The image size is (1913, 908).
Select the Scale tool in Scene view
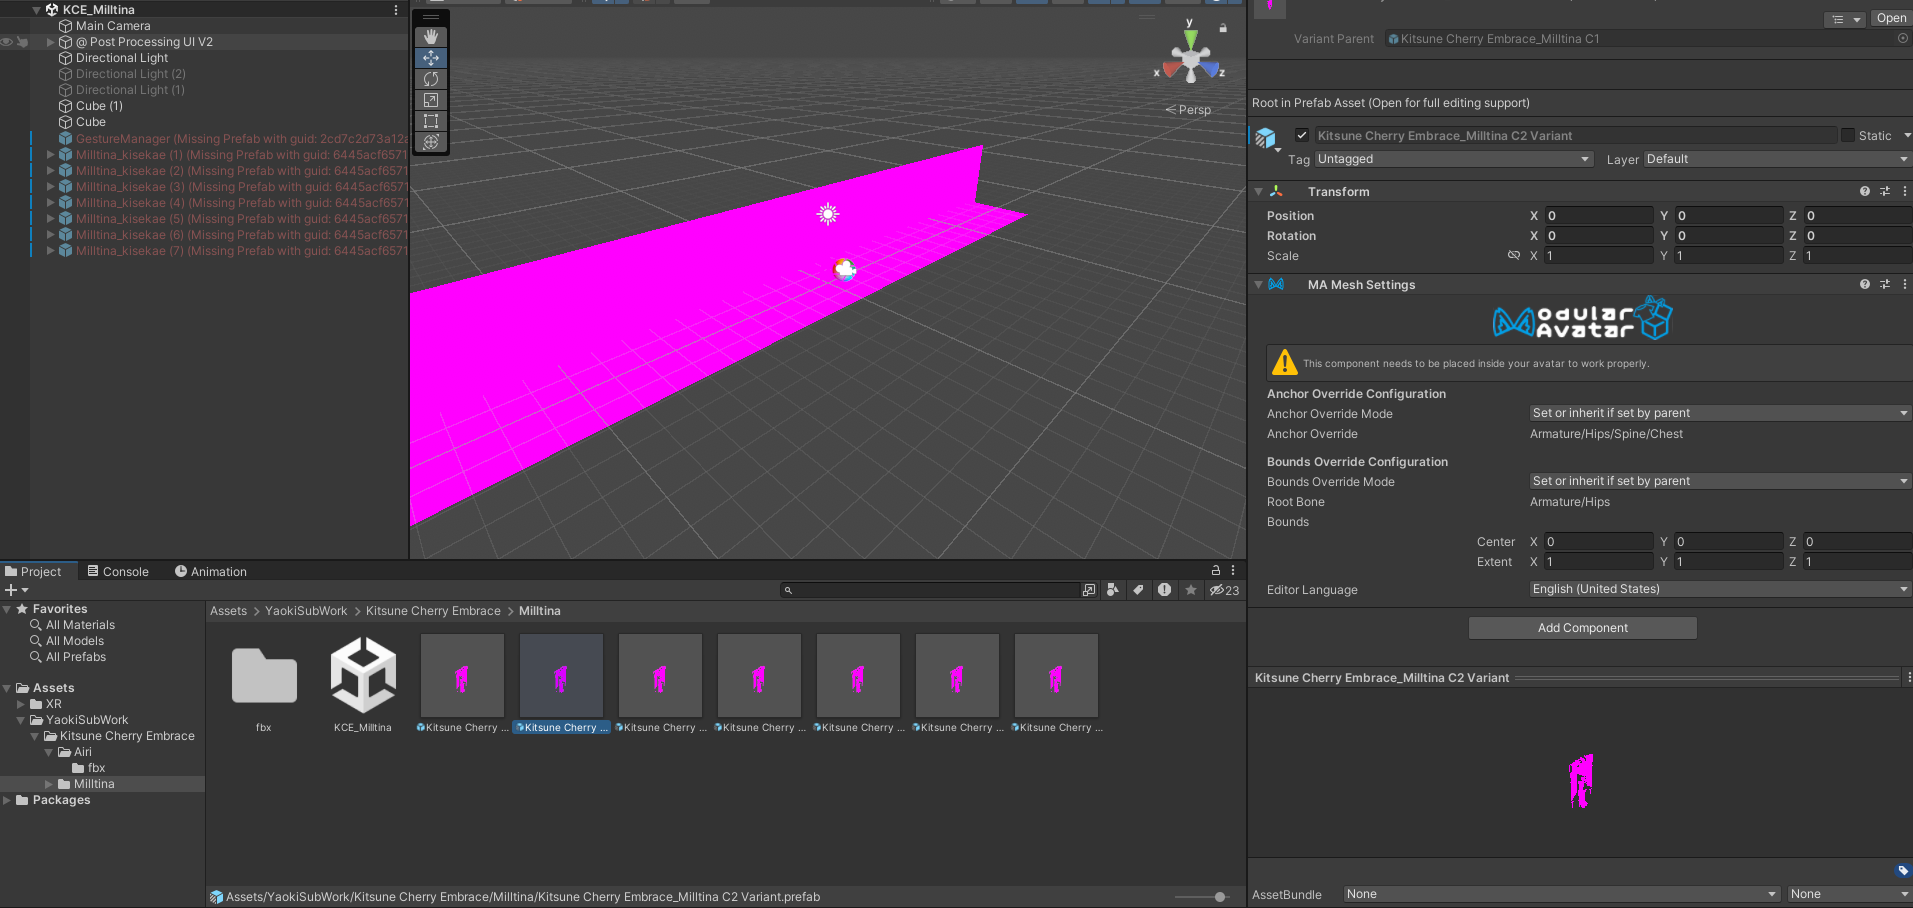click(431, 100)
